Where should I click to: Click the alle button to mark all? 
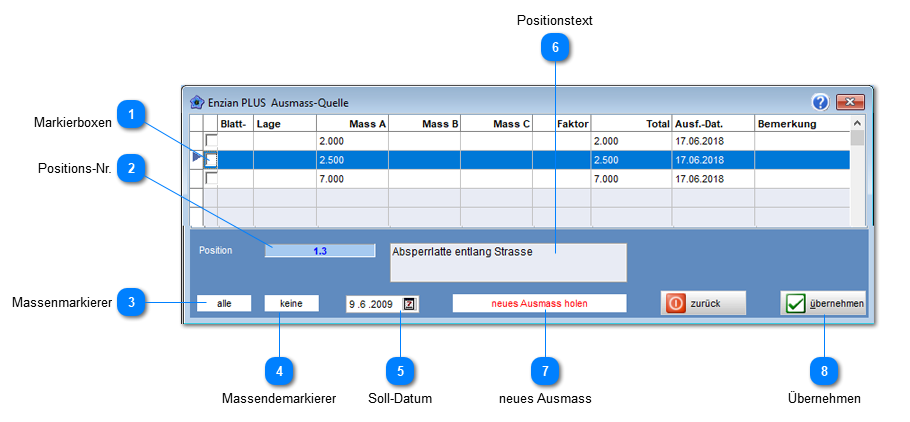(224, 304)
